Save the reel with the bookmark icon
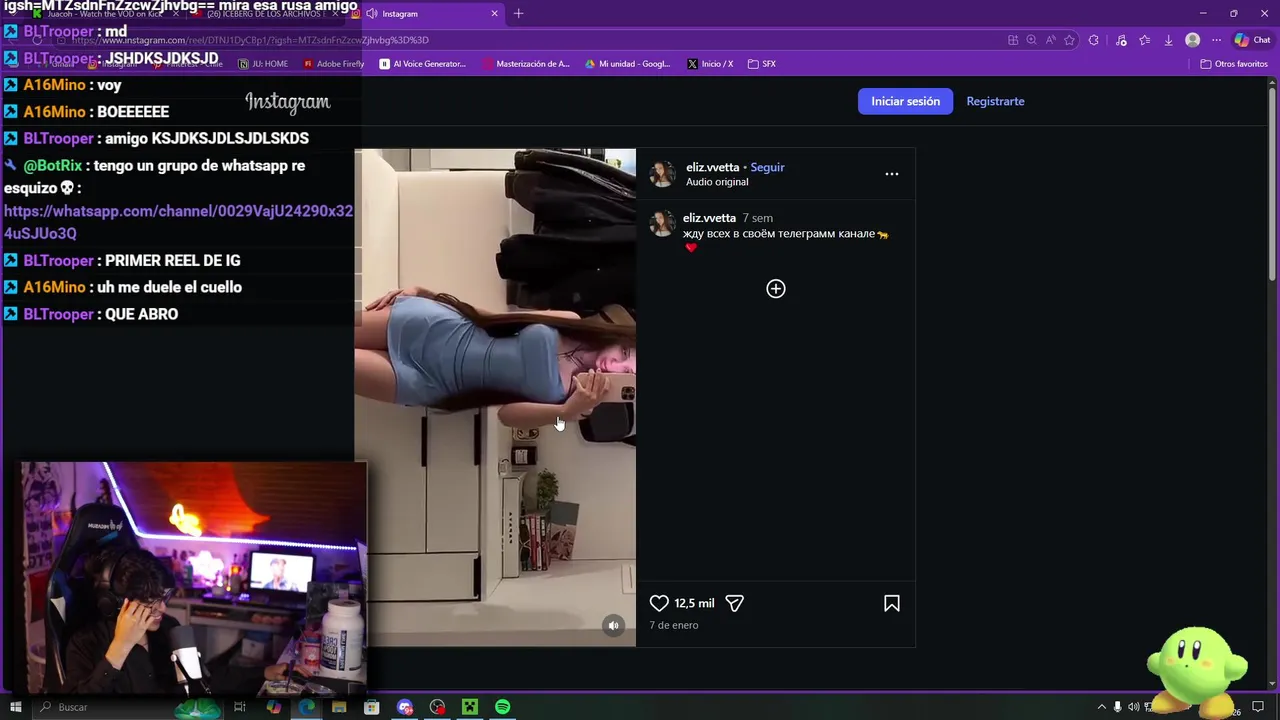 point(892,603)
